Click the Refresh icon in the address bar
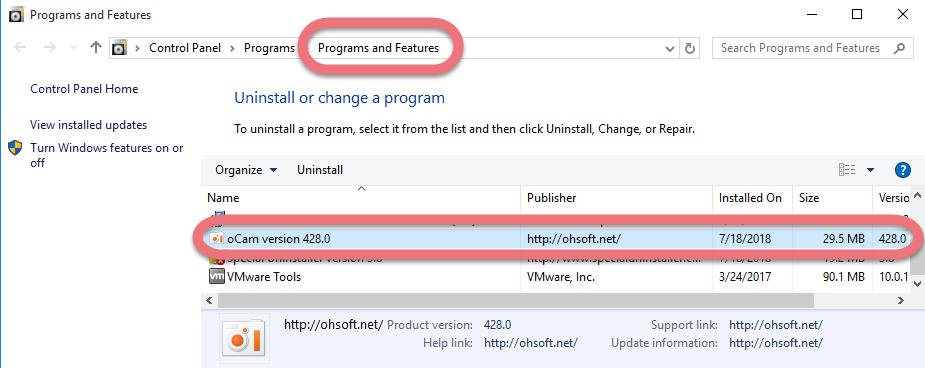Viewport: 925px width, 368px height. pyautogui.click(x=690, y=48)
